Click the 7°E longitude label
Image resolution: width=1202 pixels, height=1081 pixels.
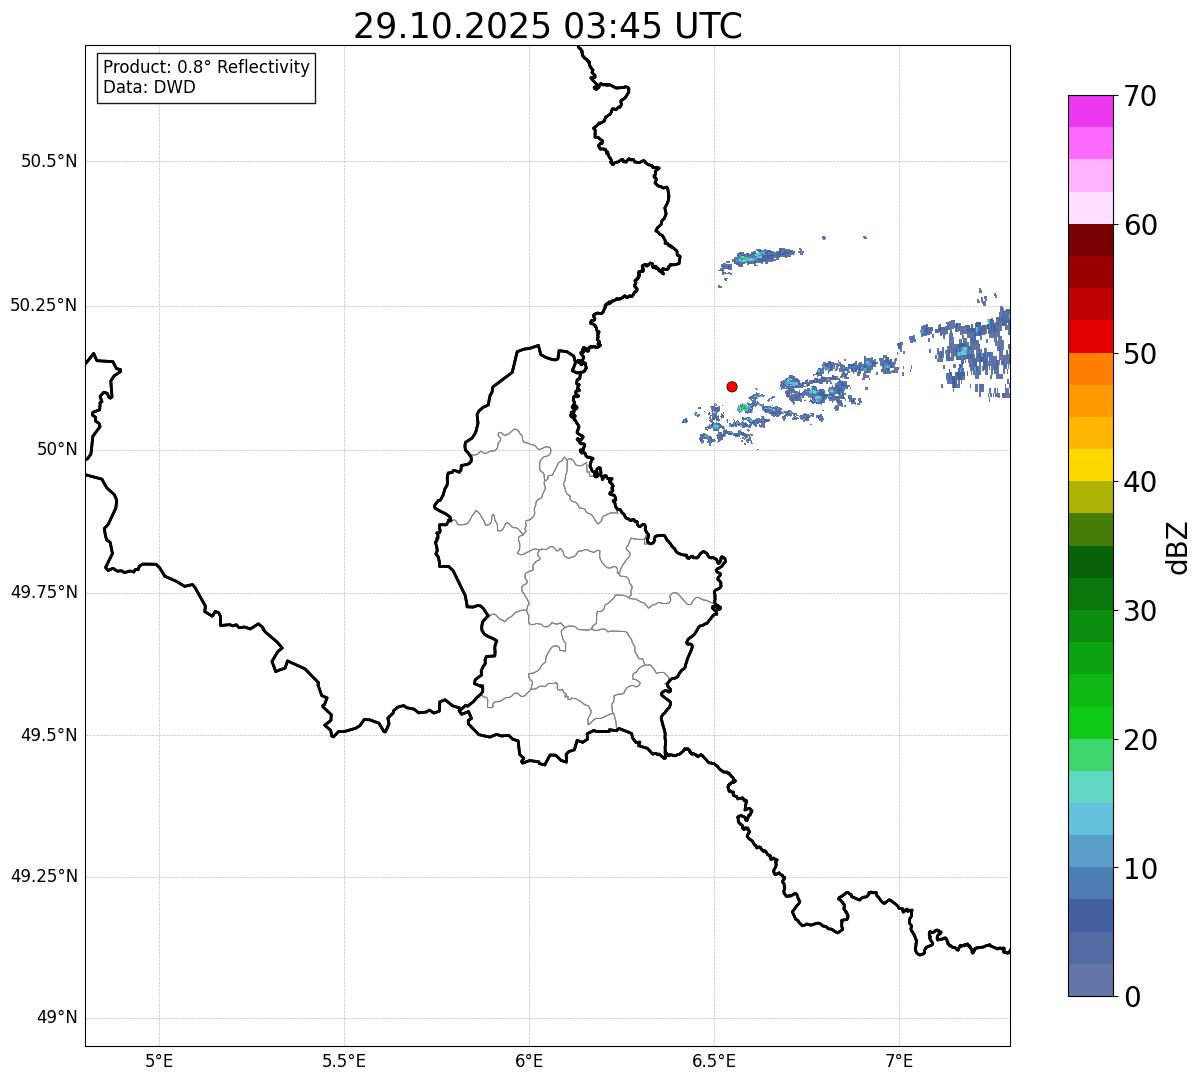point(899,1060)
